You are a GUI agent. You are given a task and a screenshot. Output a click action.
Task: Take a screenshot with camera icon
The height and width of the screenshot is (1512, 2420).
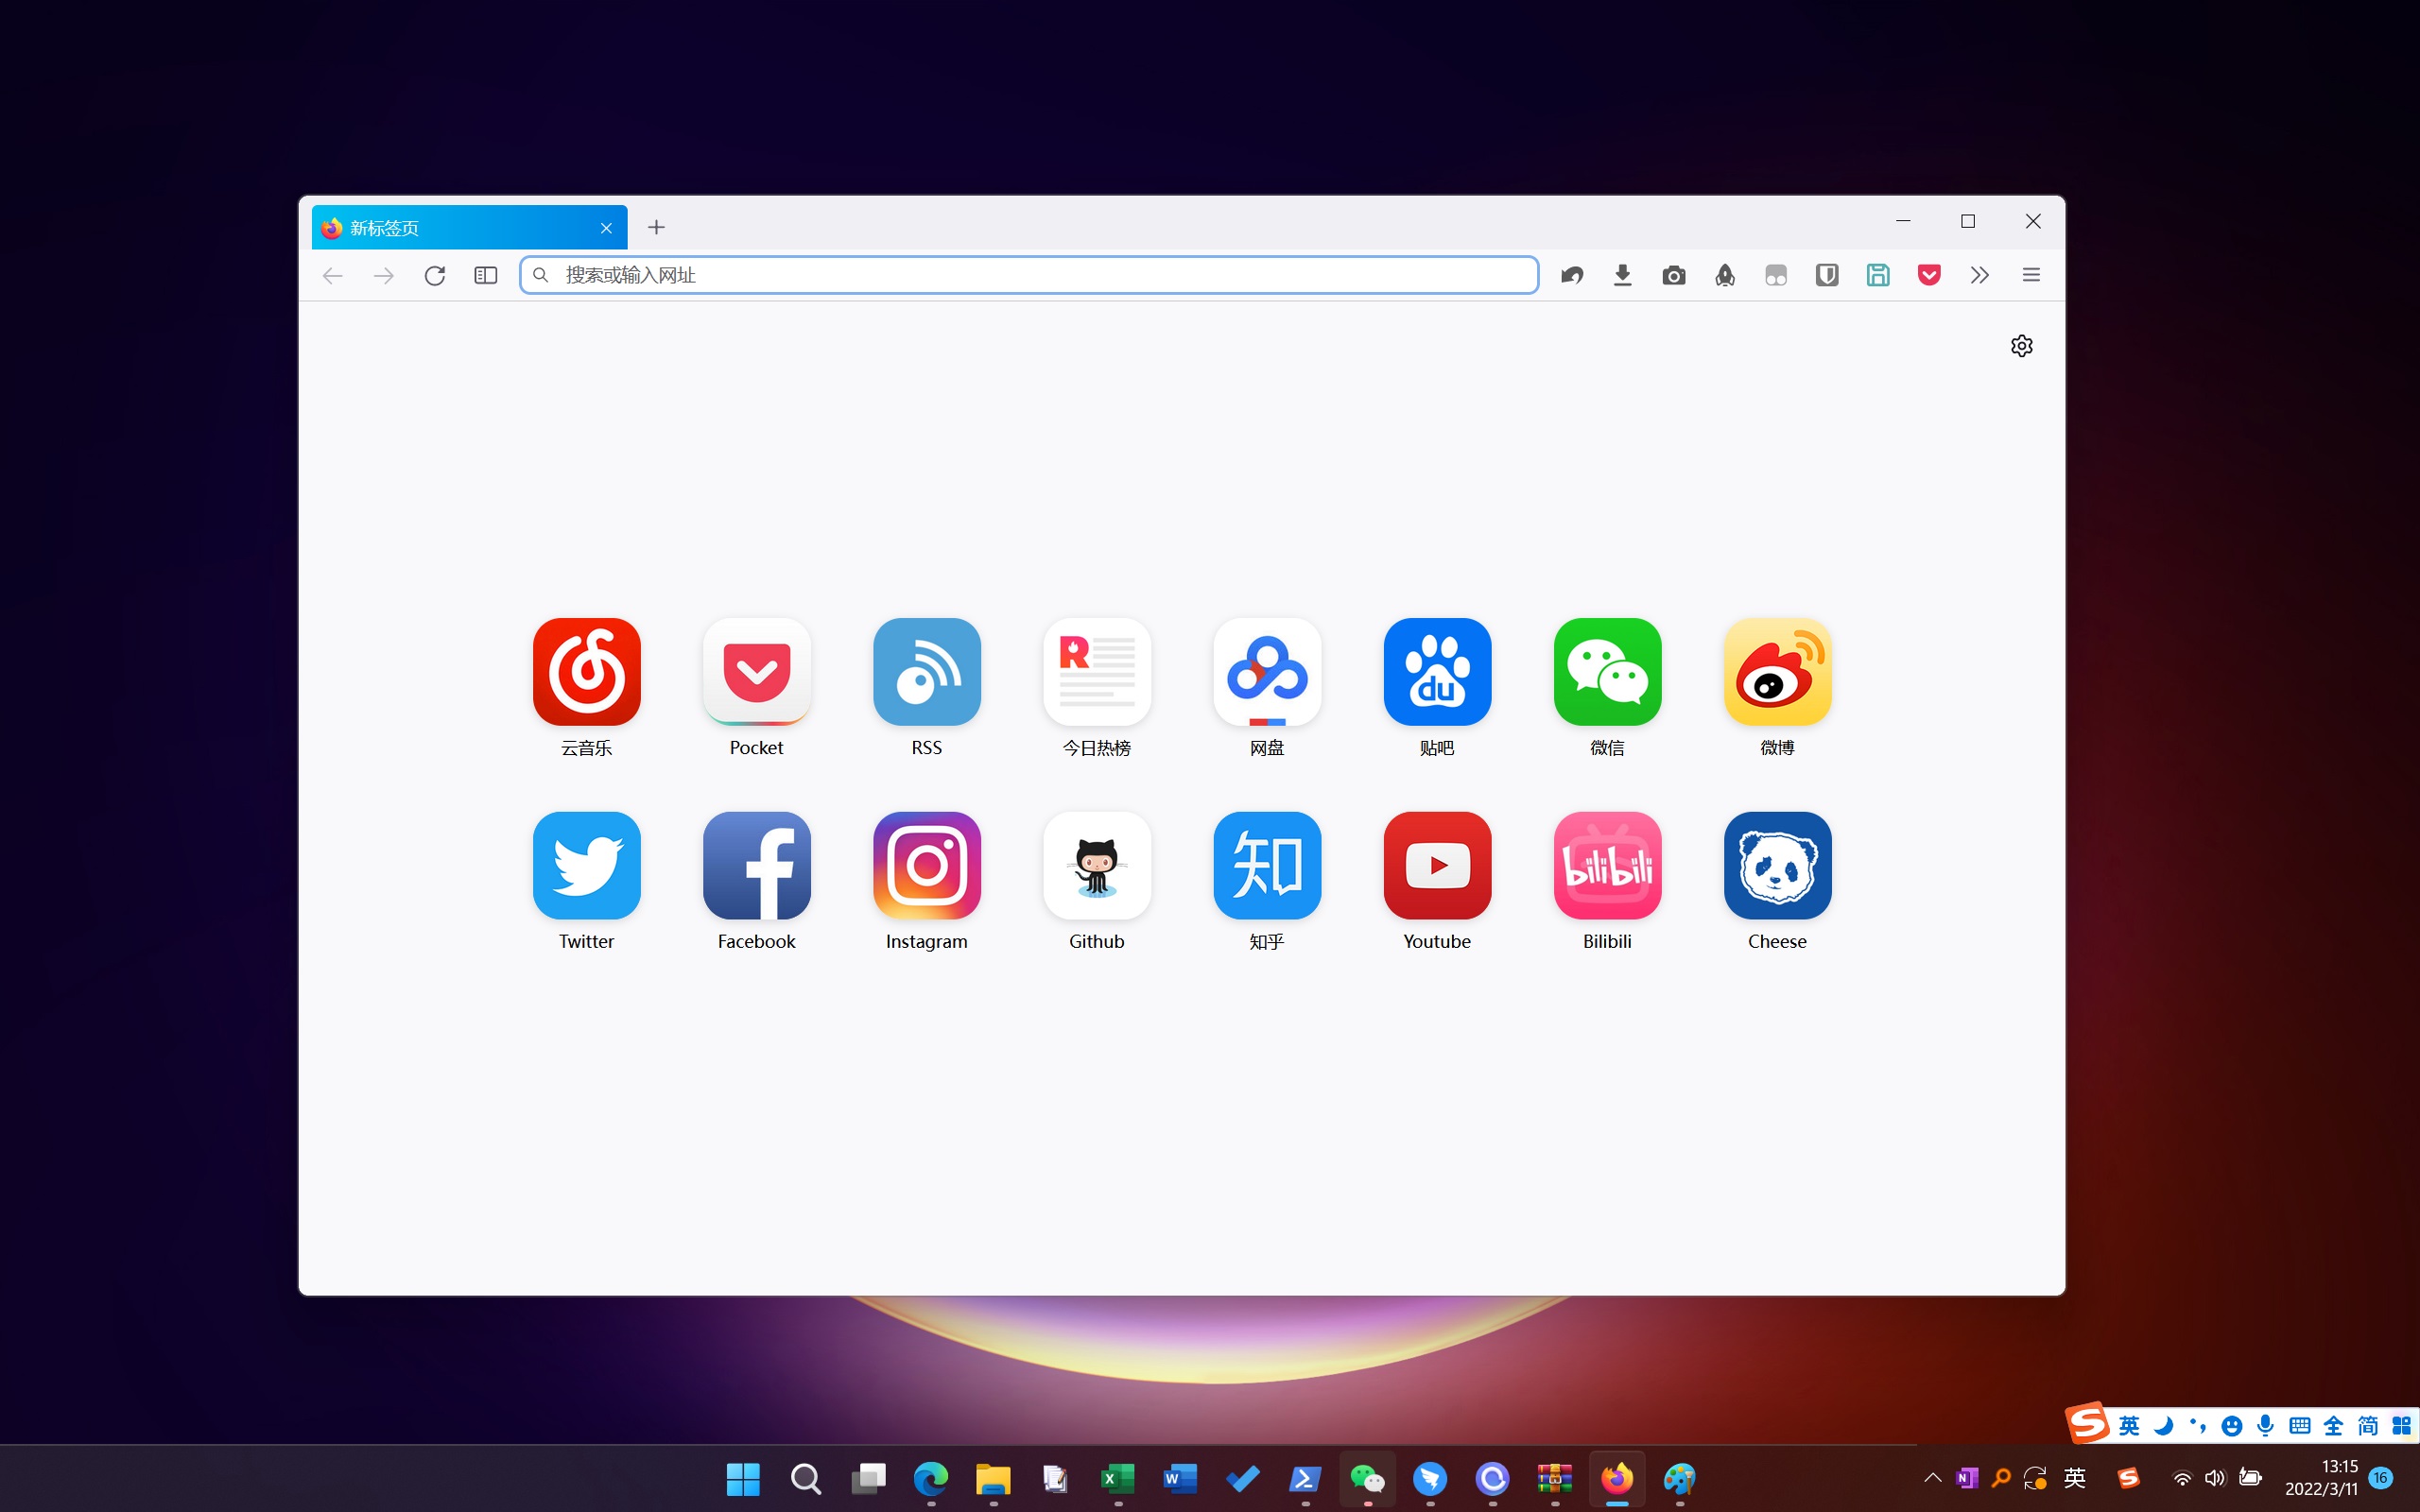pos(1674,275)
